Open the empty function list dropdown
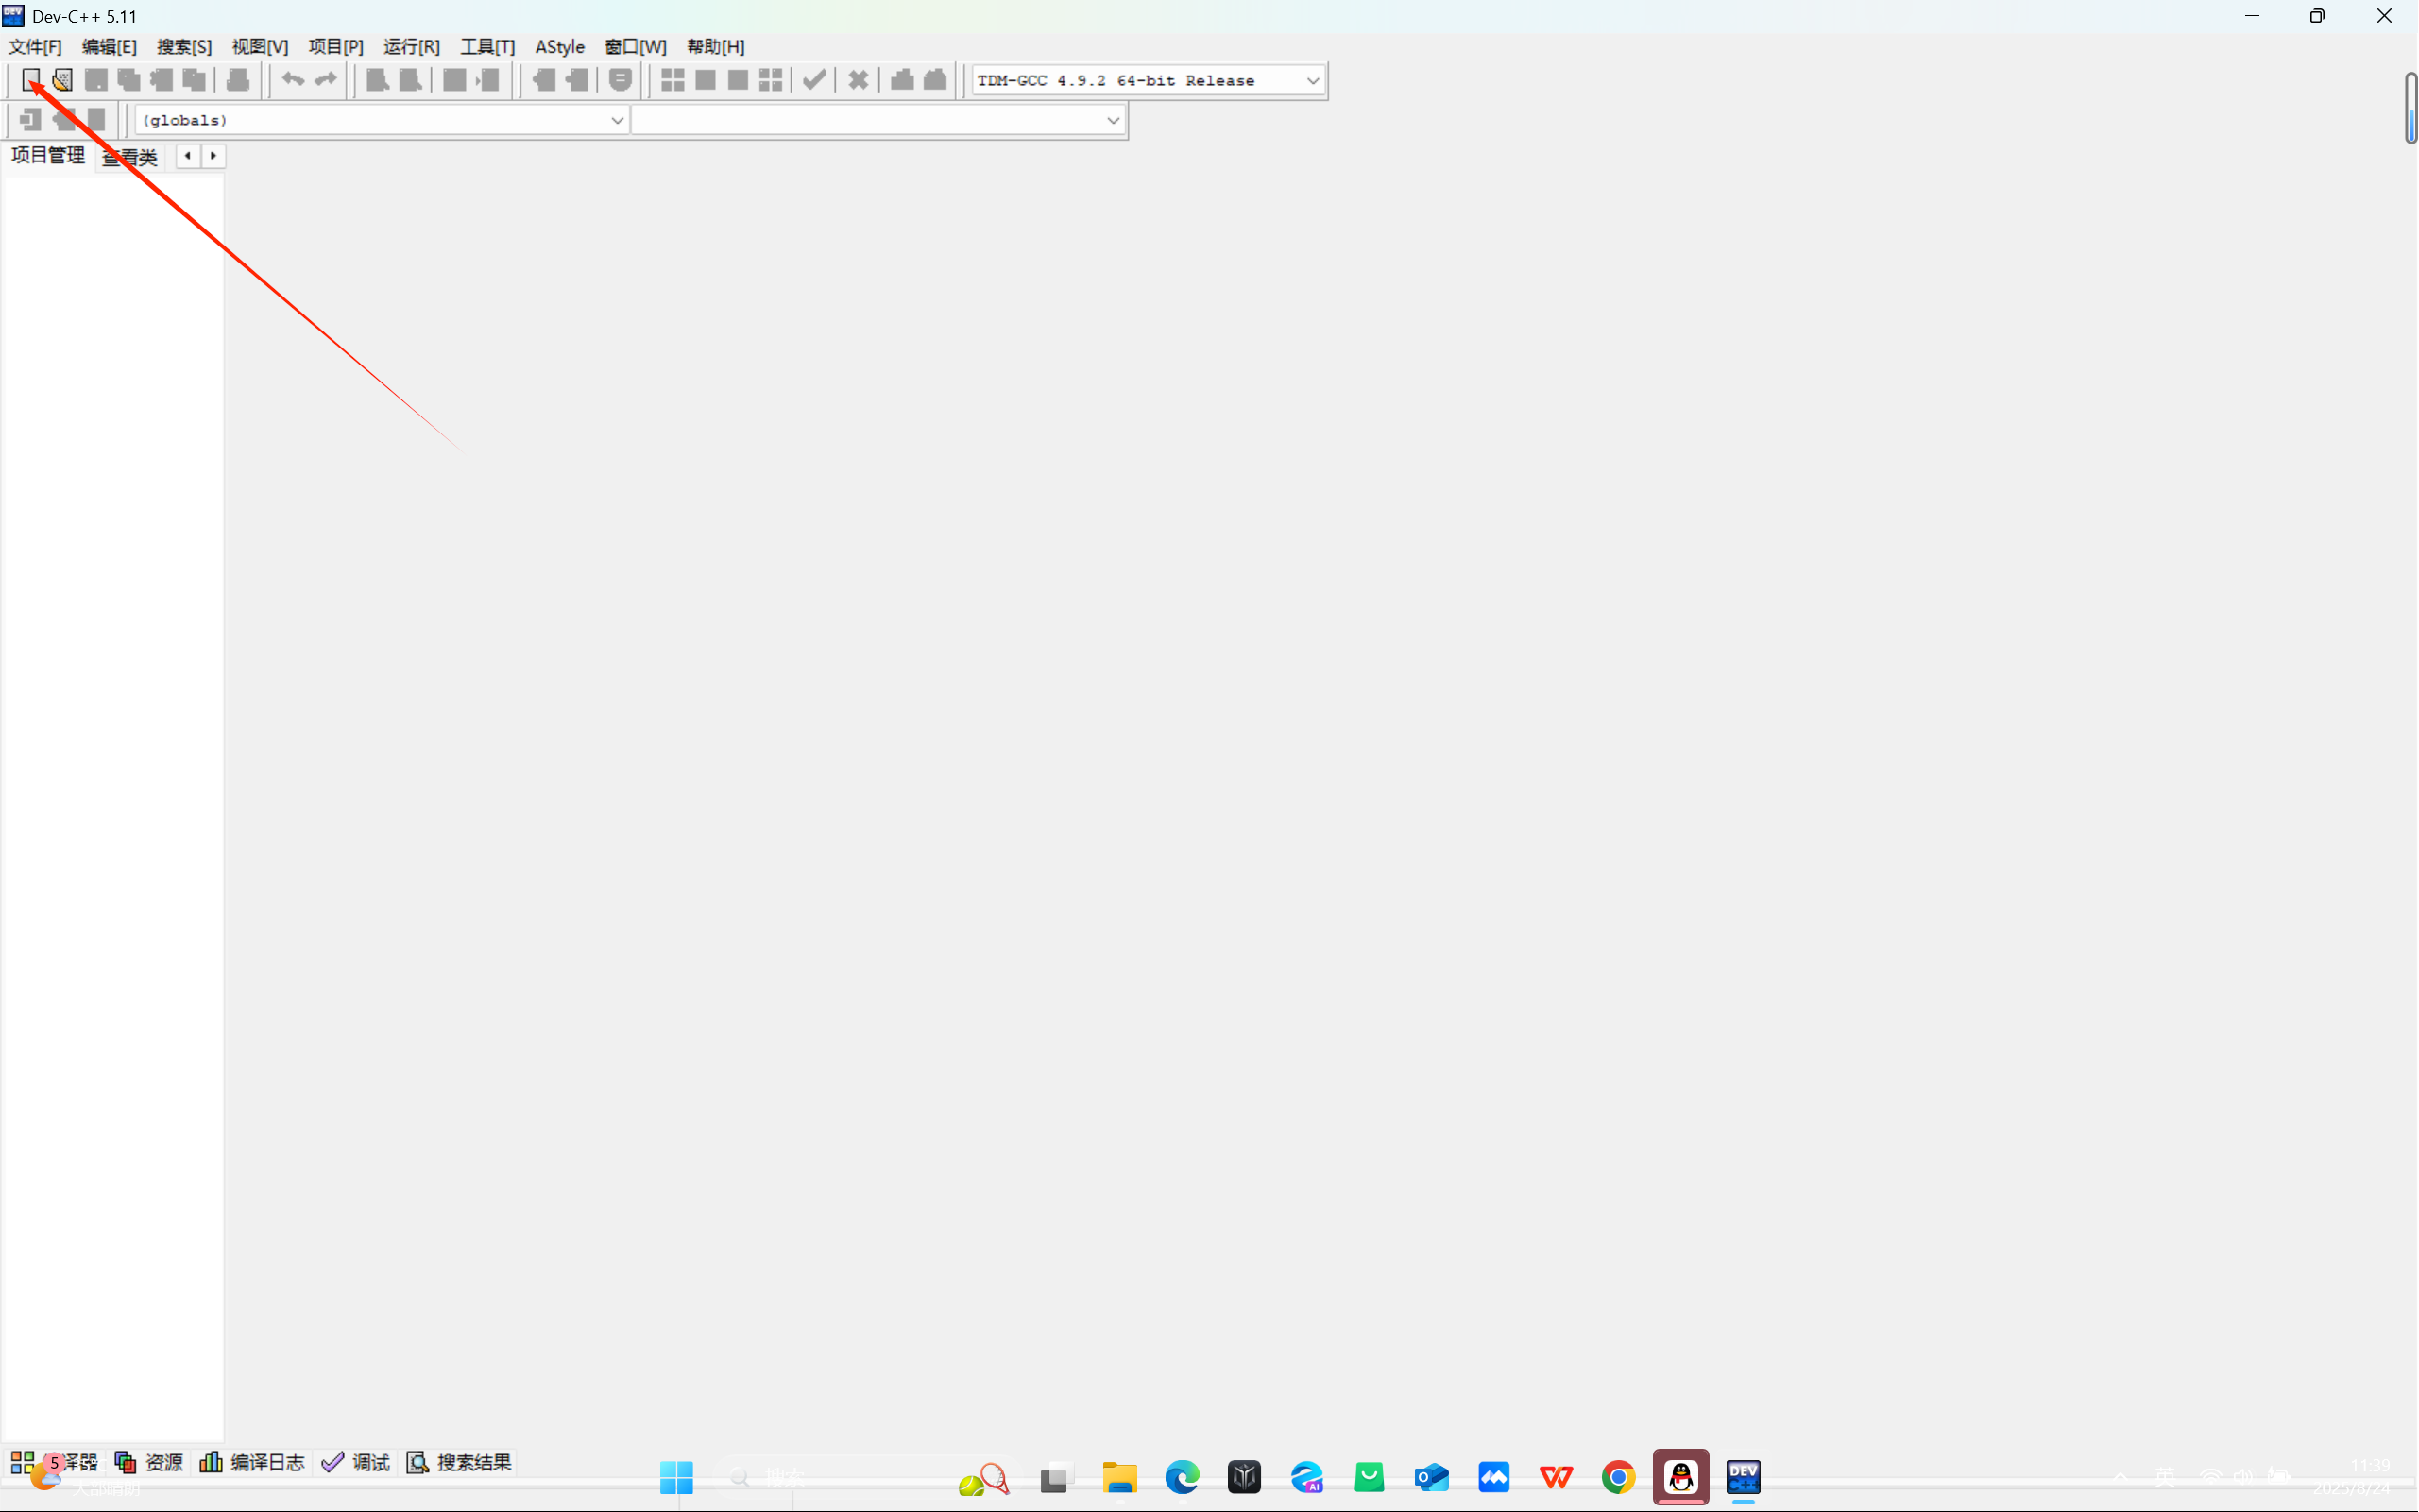The image size is (2419, 1512). coord(1112,120)
